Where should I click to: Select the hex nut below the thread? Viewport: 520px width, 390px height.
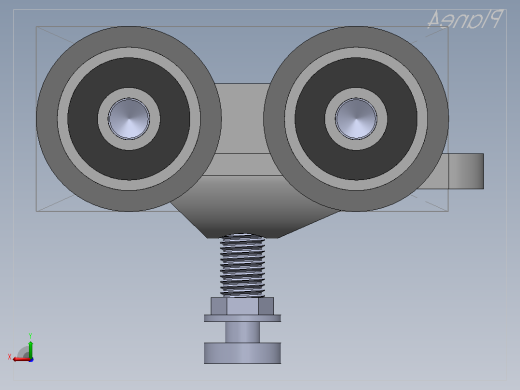(x=242, y=306)
